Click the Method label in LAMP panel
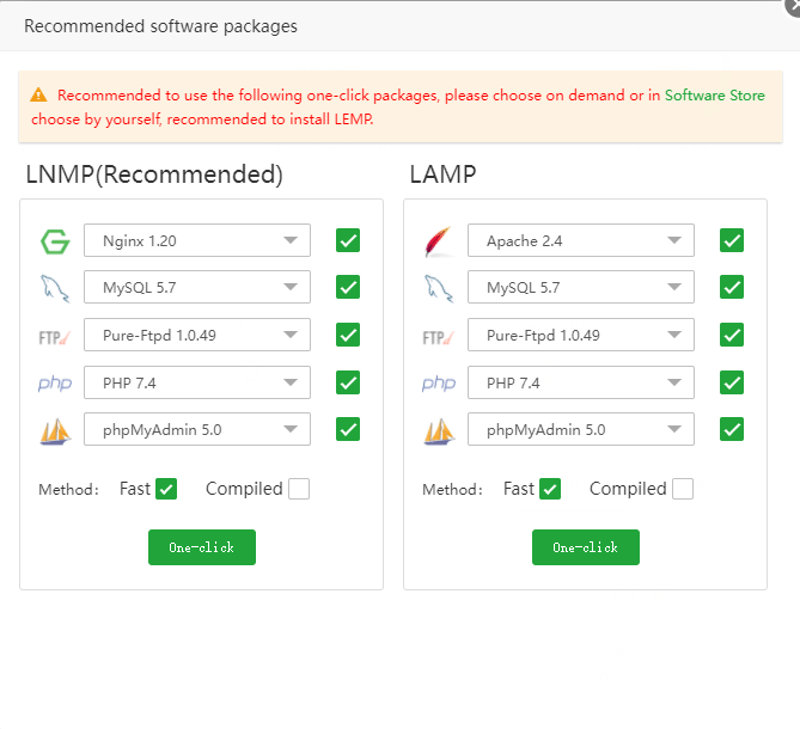Viewport: 800px width, 729px height. pos(453,490)
